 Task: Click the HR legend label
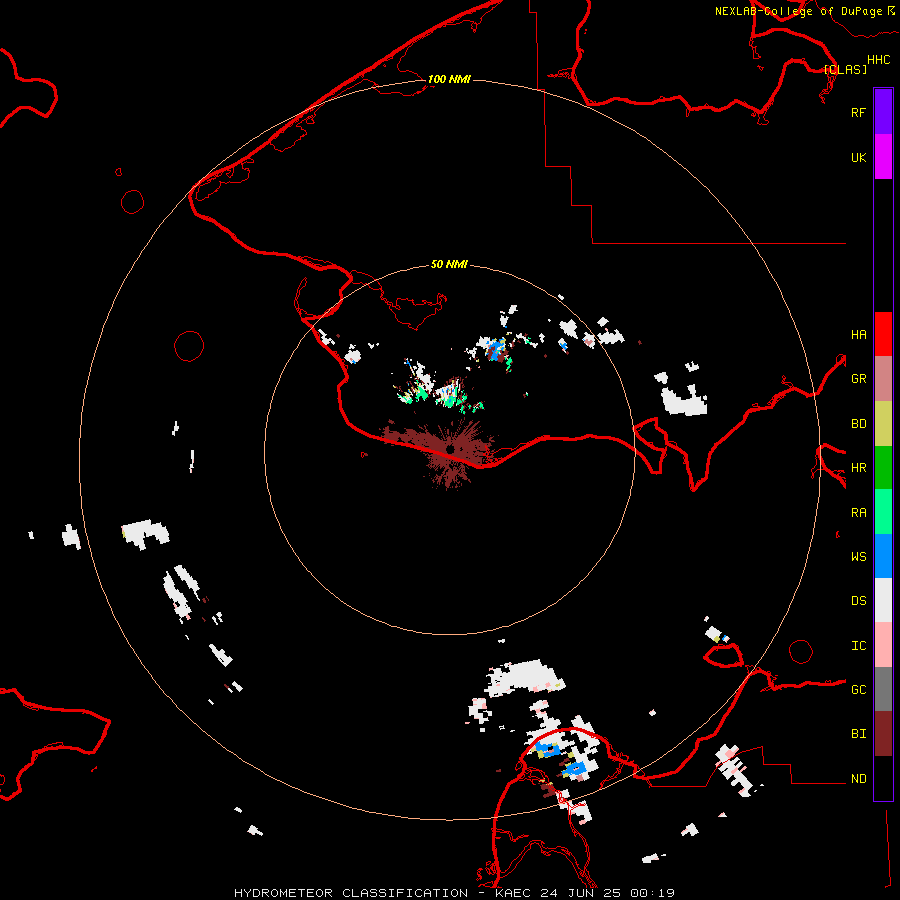click(858, 468)
